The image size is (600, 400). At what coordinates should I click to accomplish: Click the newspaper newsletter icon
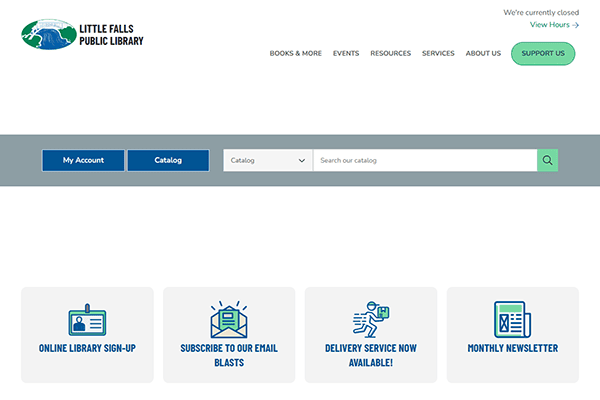(512, 319)
